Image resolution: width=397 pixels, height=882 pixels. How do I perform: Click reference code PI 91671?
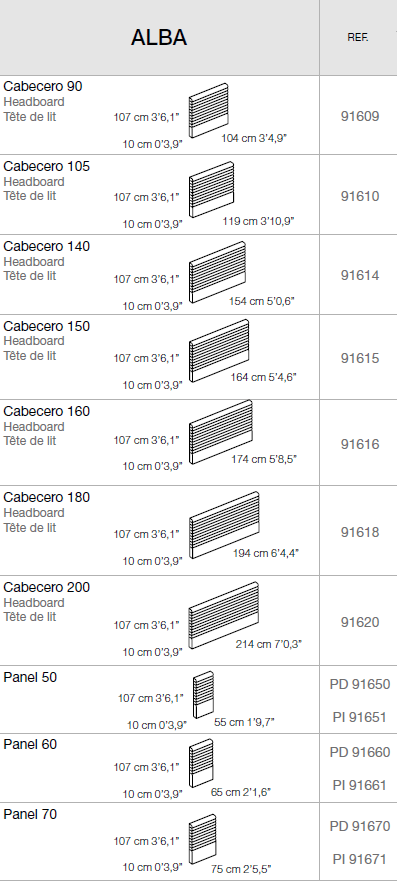(x=360, y=859)
